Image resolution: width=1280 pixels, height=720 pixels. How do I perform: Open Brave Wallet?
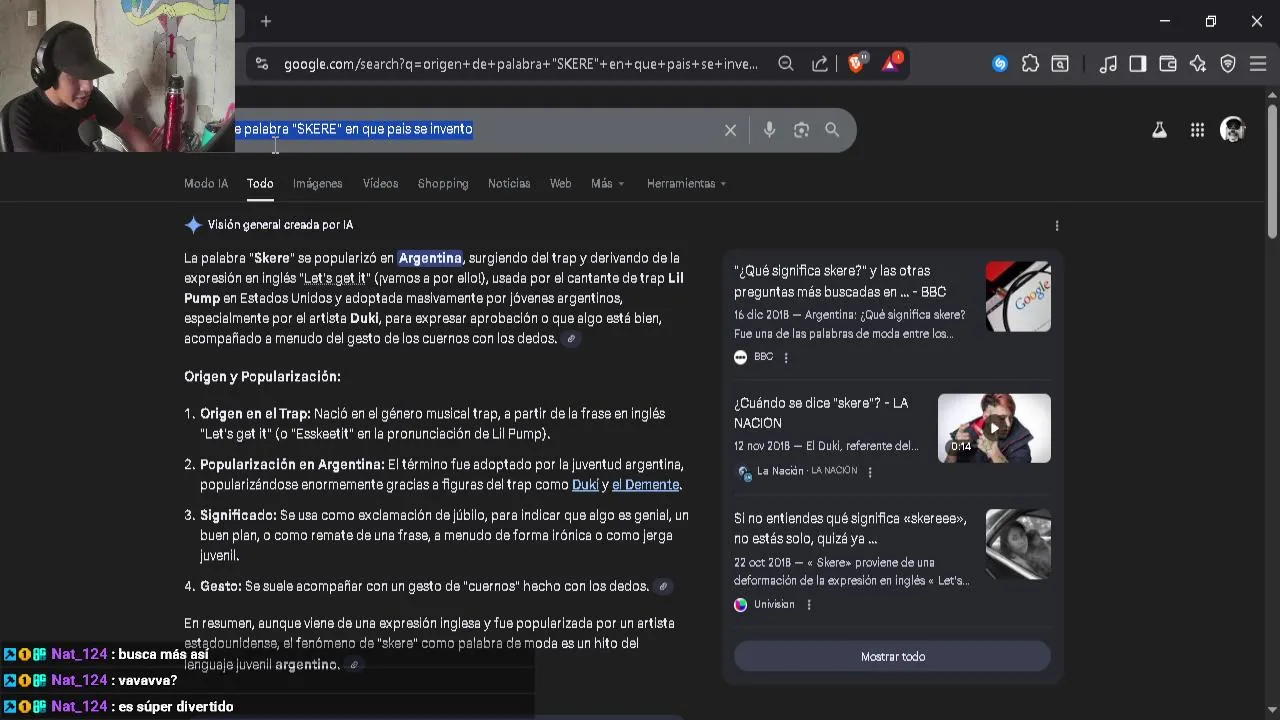click(1168, 64)
